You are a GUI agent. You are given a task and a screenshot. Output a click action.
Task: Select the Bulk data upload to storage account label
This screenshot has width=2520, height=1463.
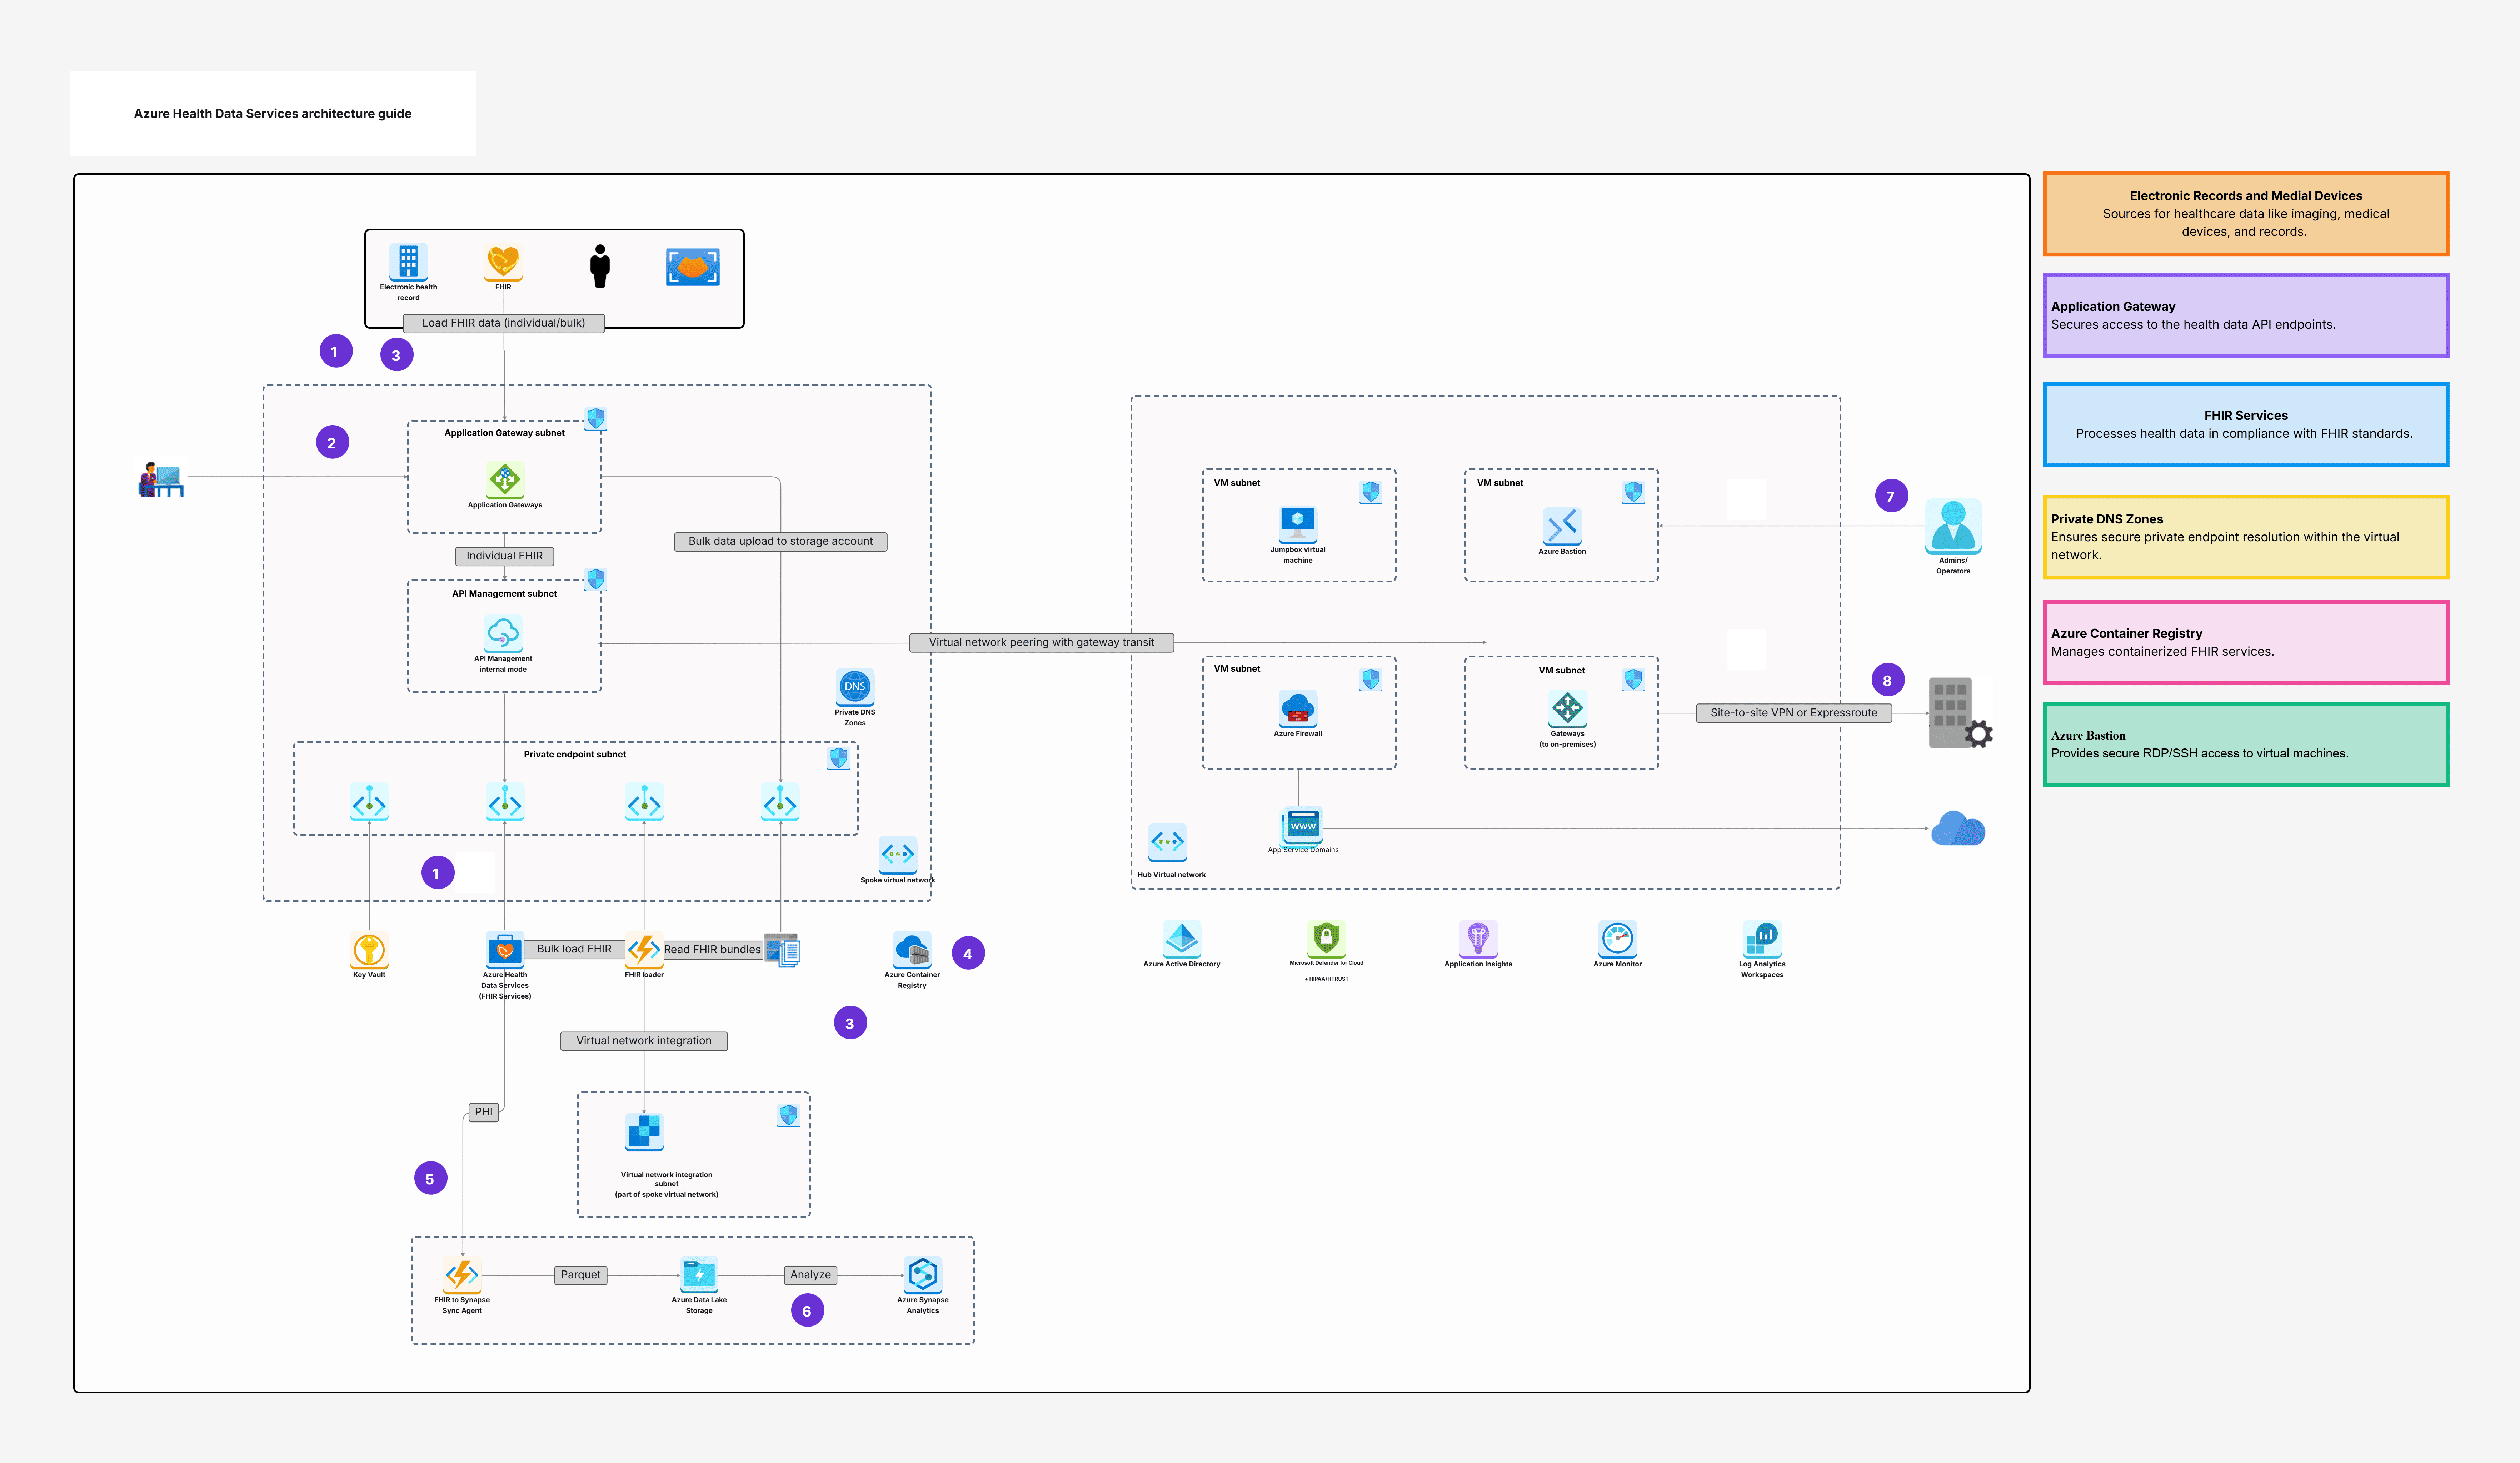tap(780, 542)
